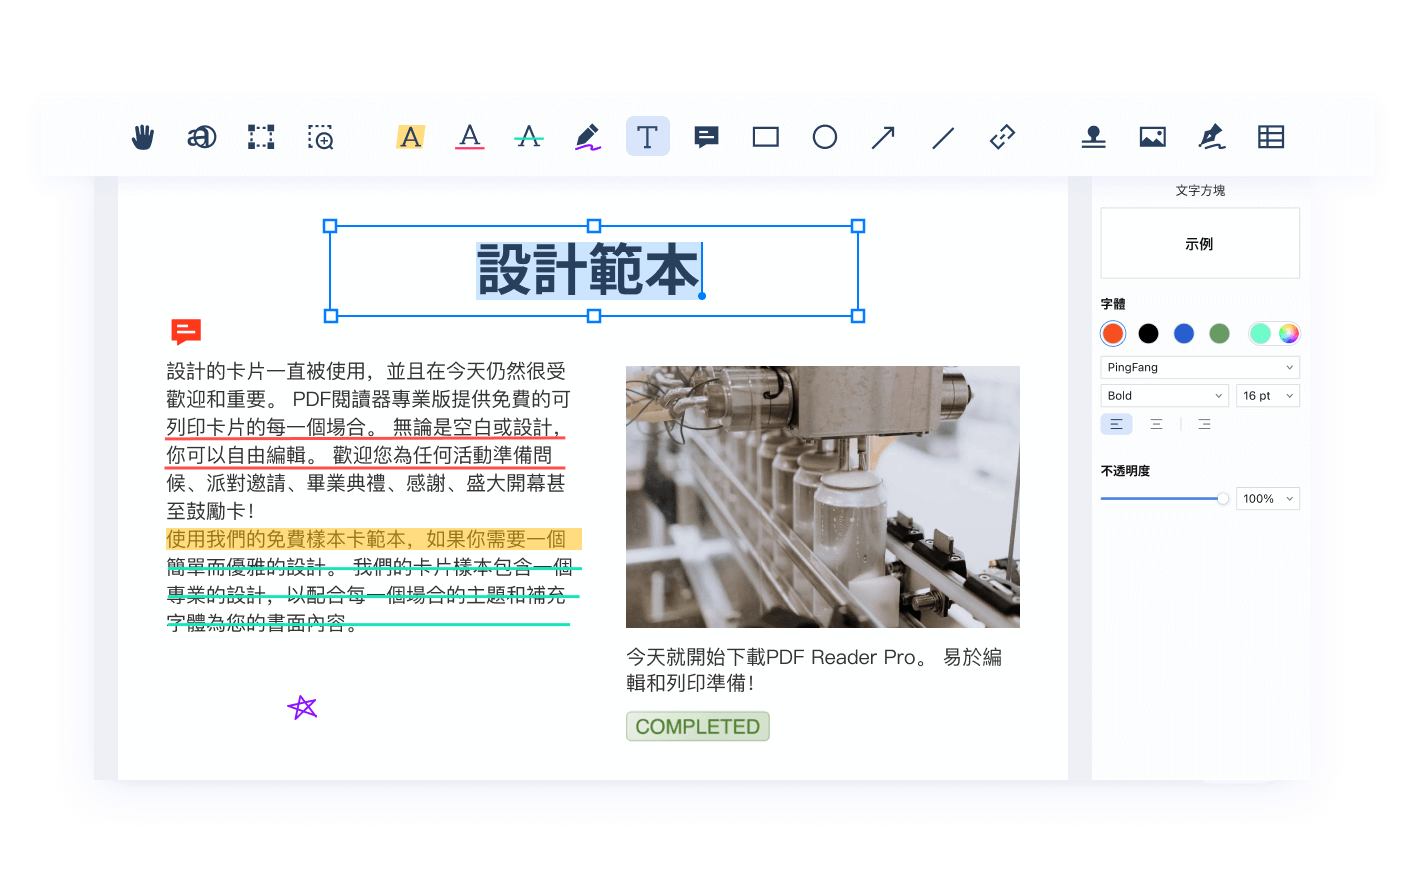Select the Rectangle shape tool

[x=766, y=137]
